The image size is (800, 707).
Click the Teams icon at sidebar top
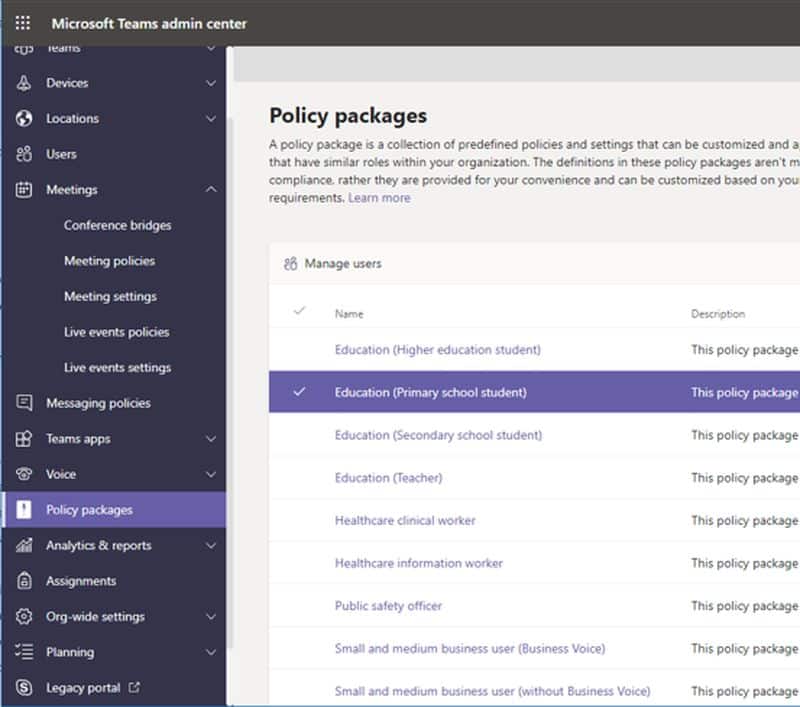23,49
